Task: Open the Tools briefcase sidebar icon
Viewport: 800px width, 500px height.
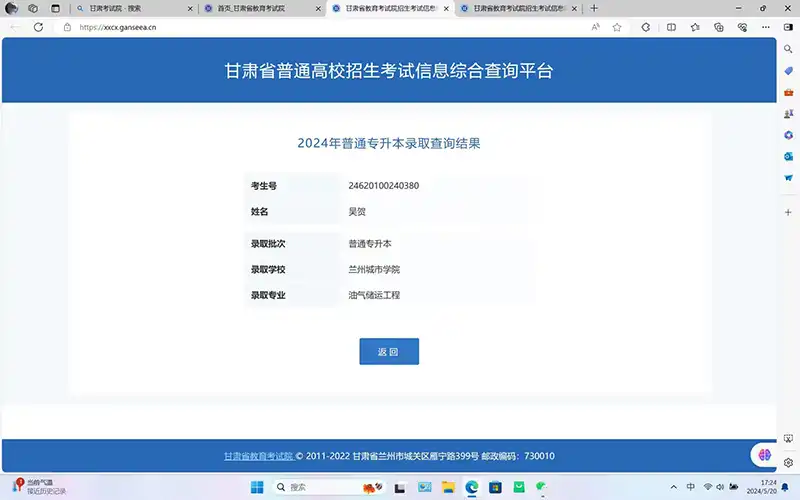Action: [788, 92]
